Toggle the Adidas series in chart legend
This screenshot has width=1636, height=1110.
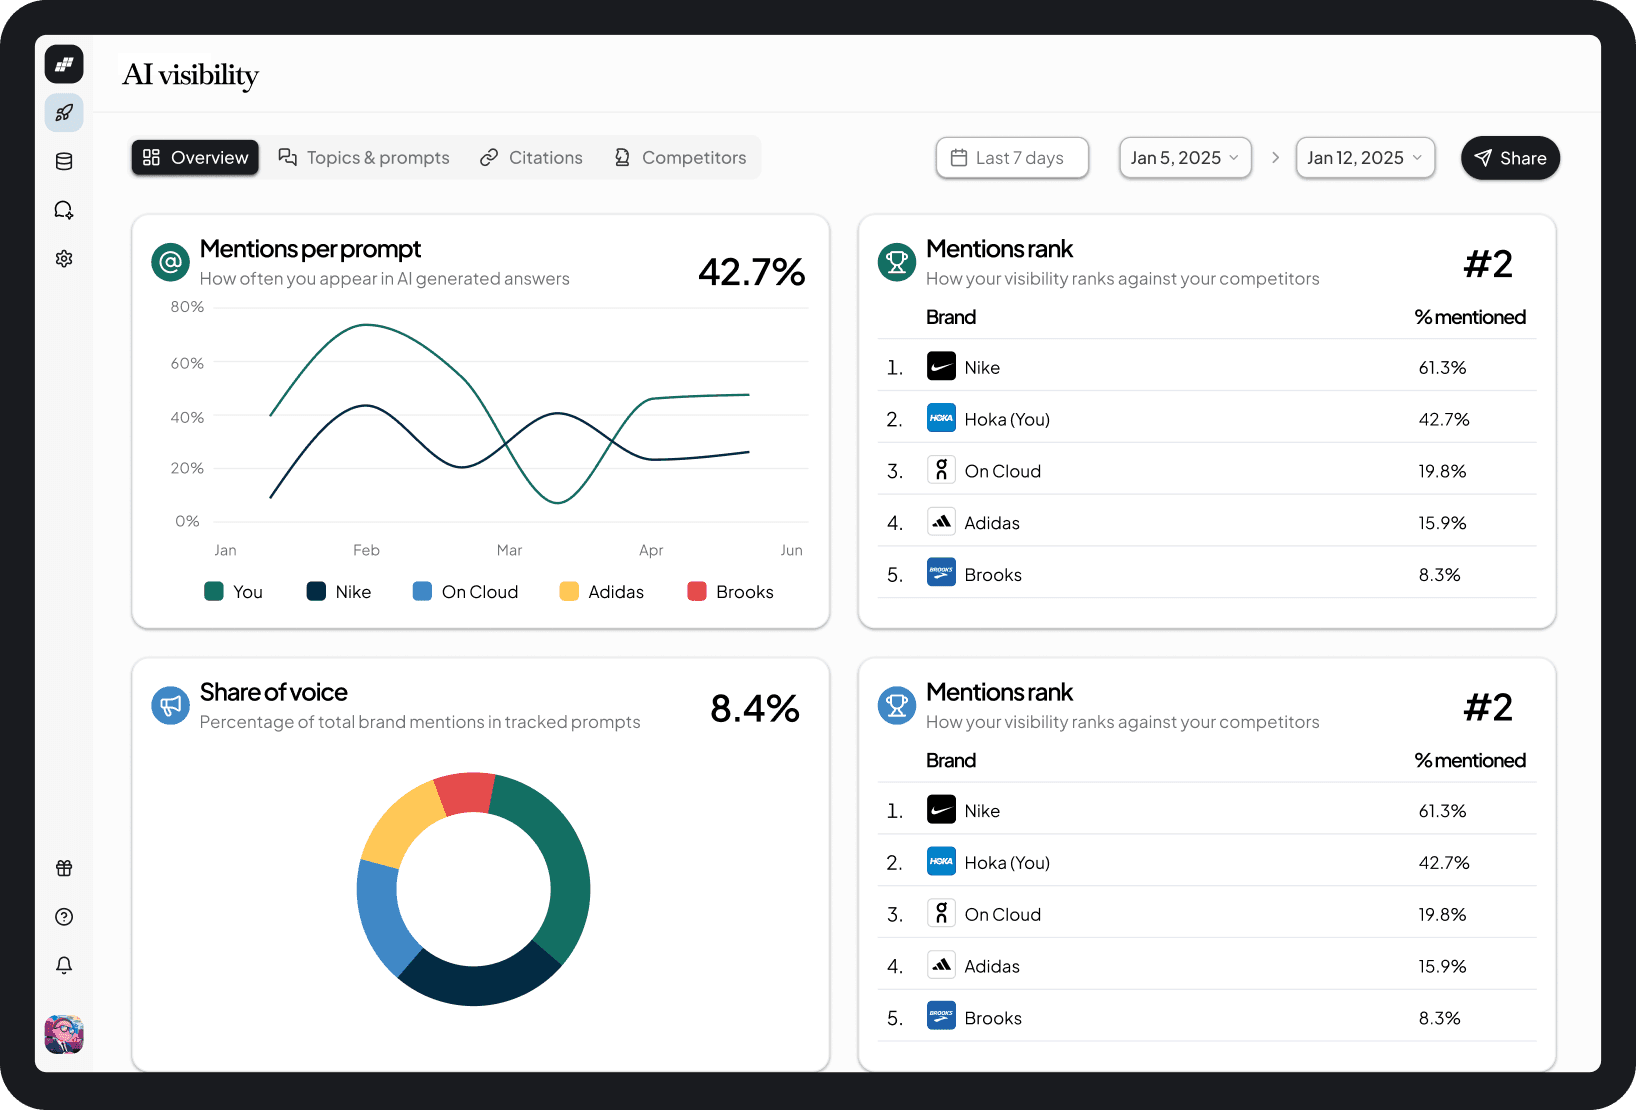(601, 592)
